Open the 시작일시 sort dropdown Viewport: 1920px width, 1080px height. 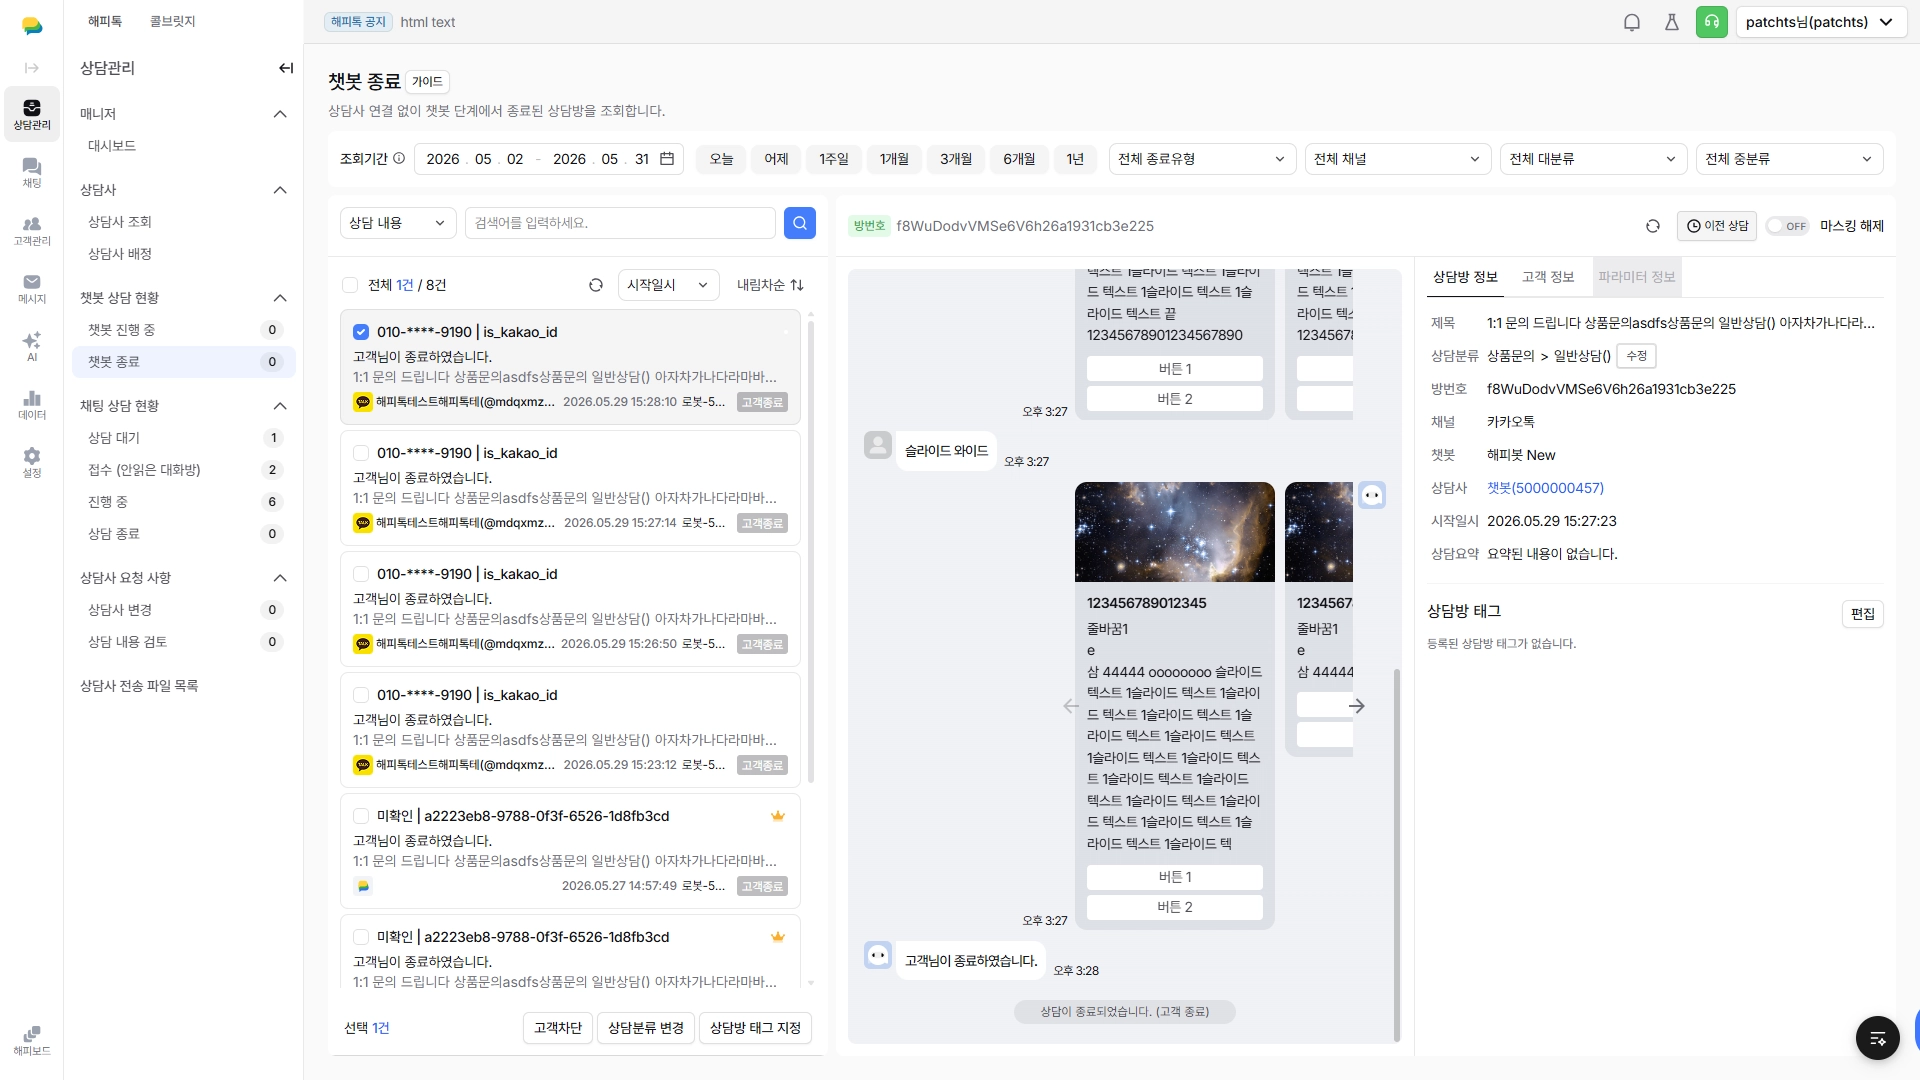click(668, 285)
